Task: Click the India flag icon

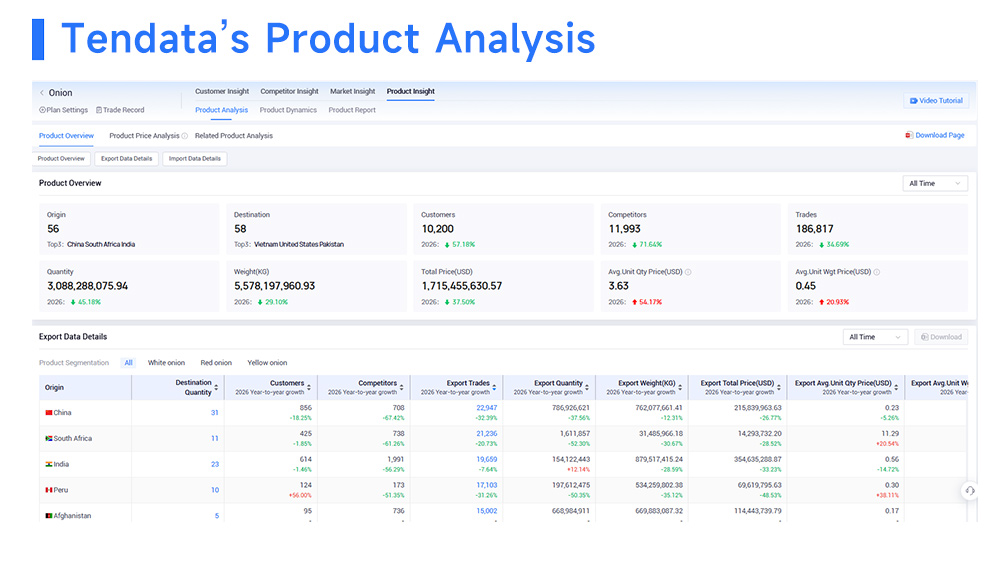Action: pyautogui.click(x=48, y=464)
